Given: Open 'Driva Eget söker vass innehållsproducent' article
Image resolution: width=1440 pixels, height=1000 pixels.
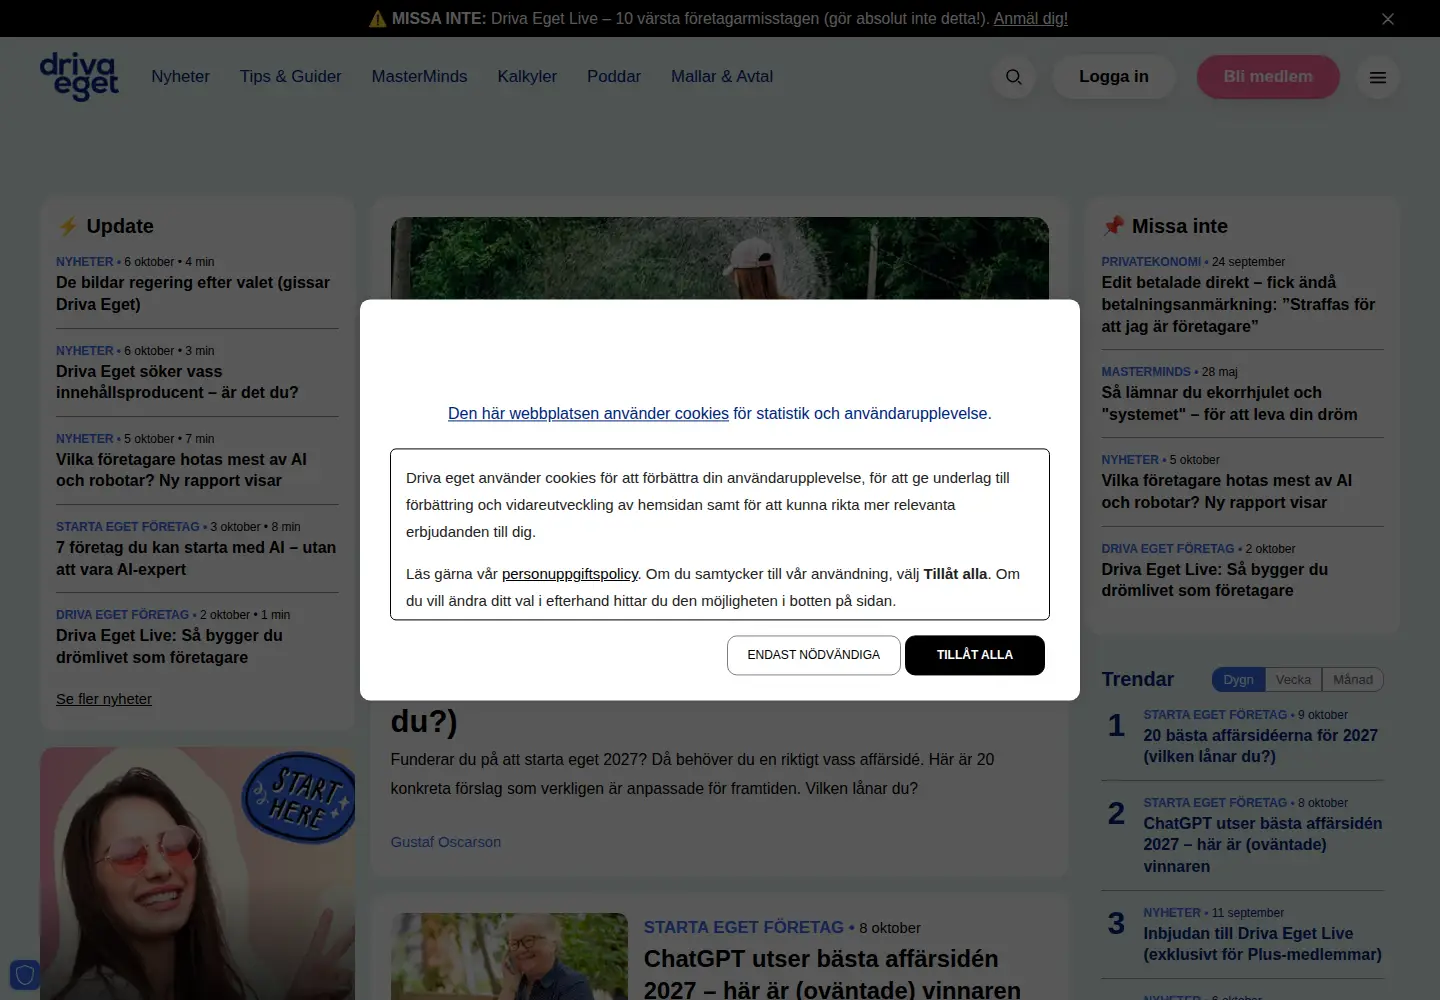Looking at the screenshot, I should (177, 382).
